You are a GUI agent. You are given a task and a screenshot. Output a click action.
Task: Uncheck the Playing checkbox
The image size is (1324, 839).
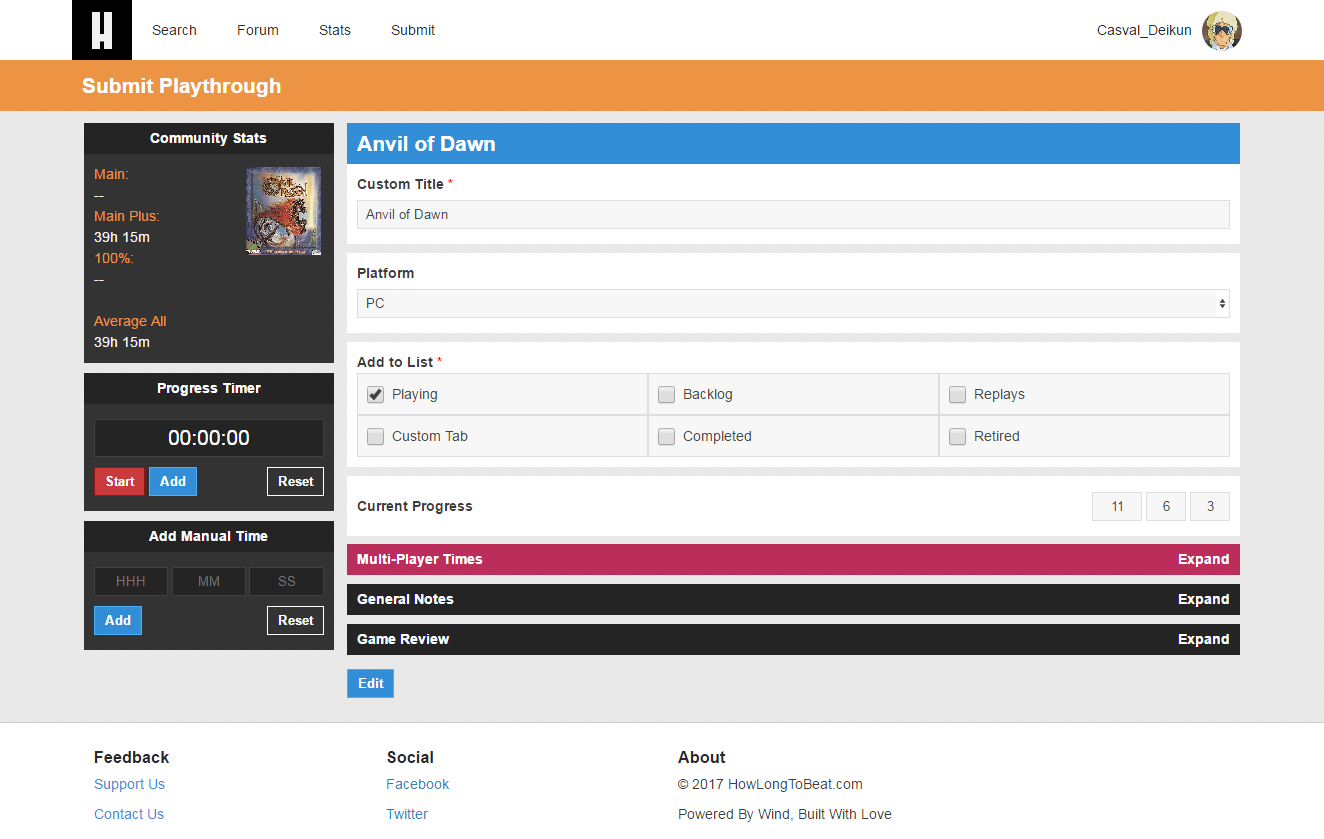(x=375, y=394)
